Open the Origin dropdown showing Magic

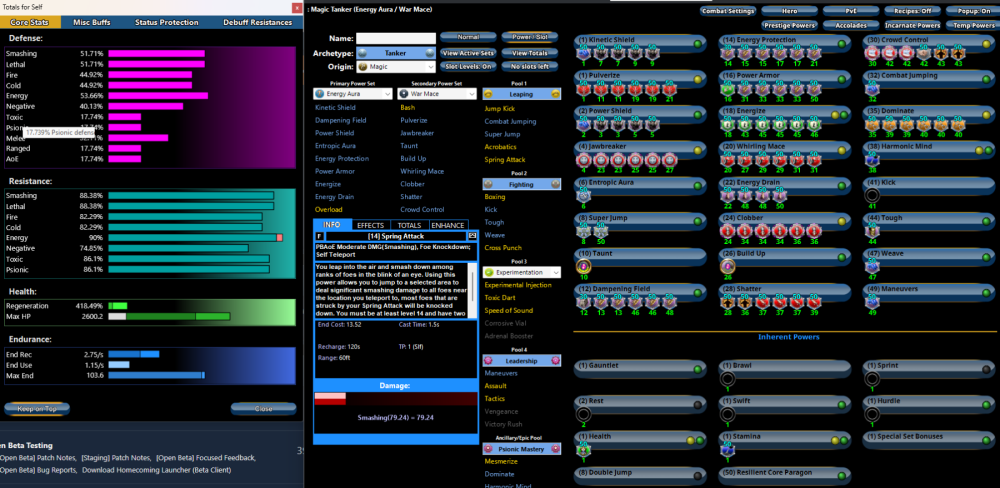[x=396, y=67]
